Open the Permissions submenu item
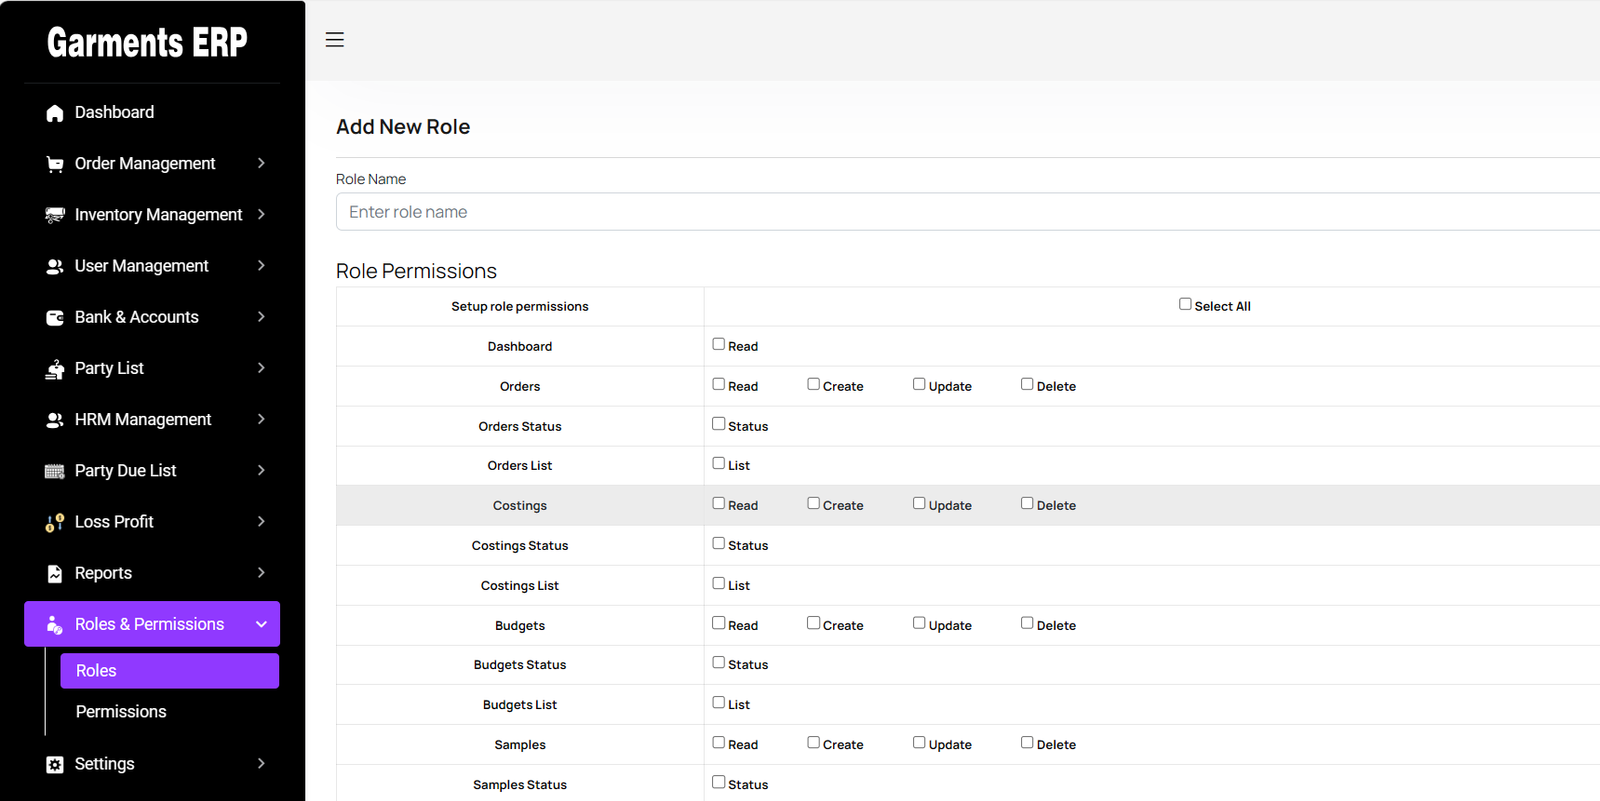Viewport: 1600px width, 801px height. 121,712
